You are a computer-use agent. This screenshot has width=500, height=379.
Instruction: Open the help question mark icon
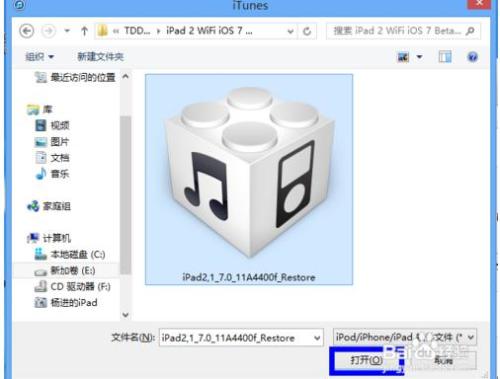(x=472, y=57)
